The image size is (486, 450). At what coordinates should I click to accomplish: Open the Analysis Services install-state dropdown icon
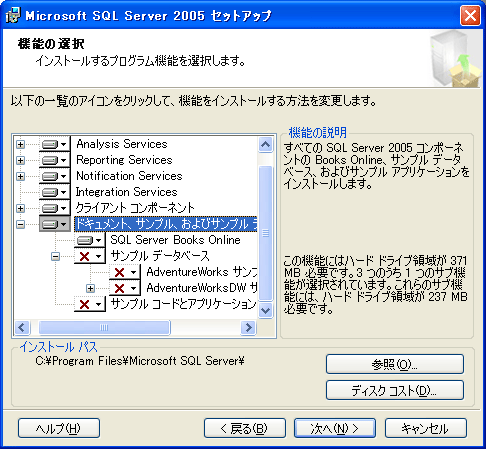pos(55,144)
